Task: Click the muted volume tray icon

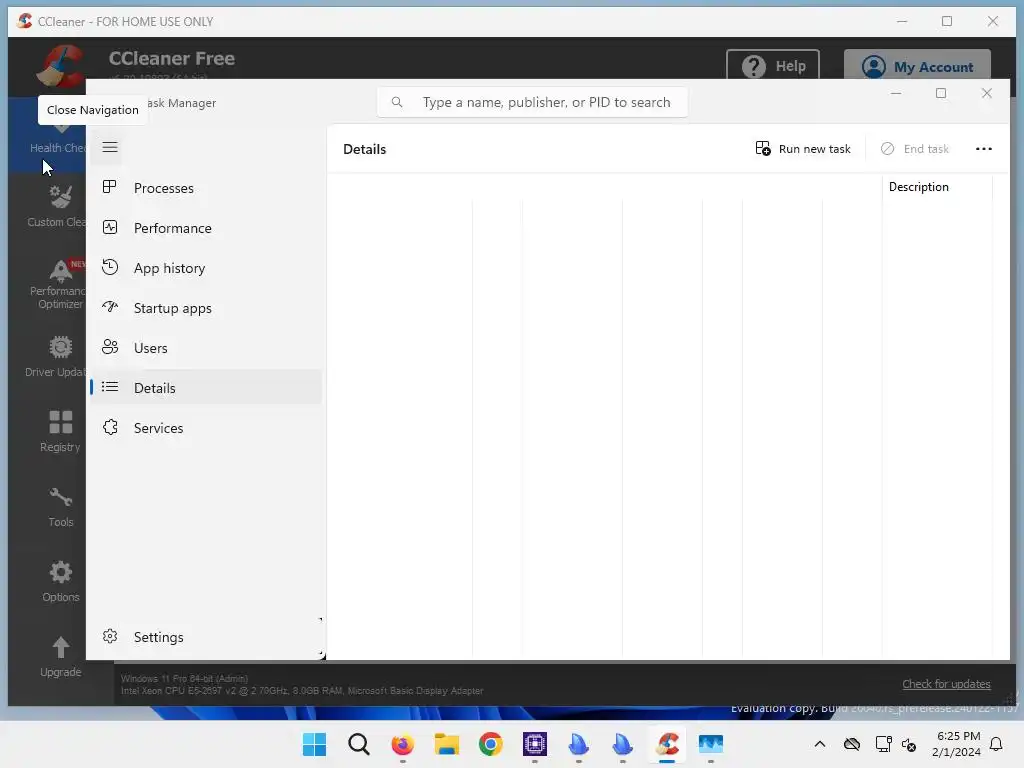Action: (908, 744)
